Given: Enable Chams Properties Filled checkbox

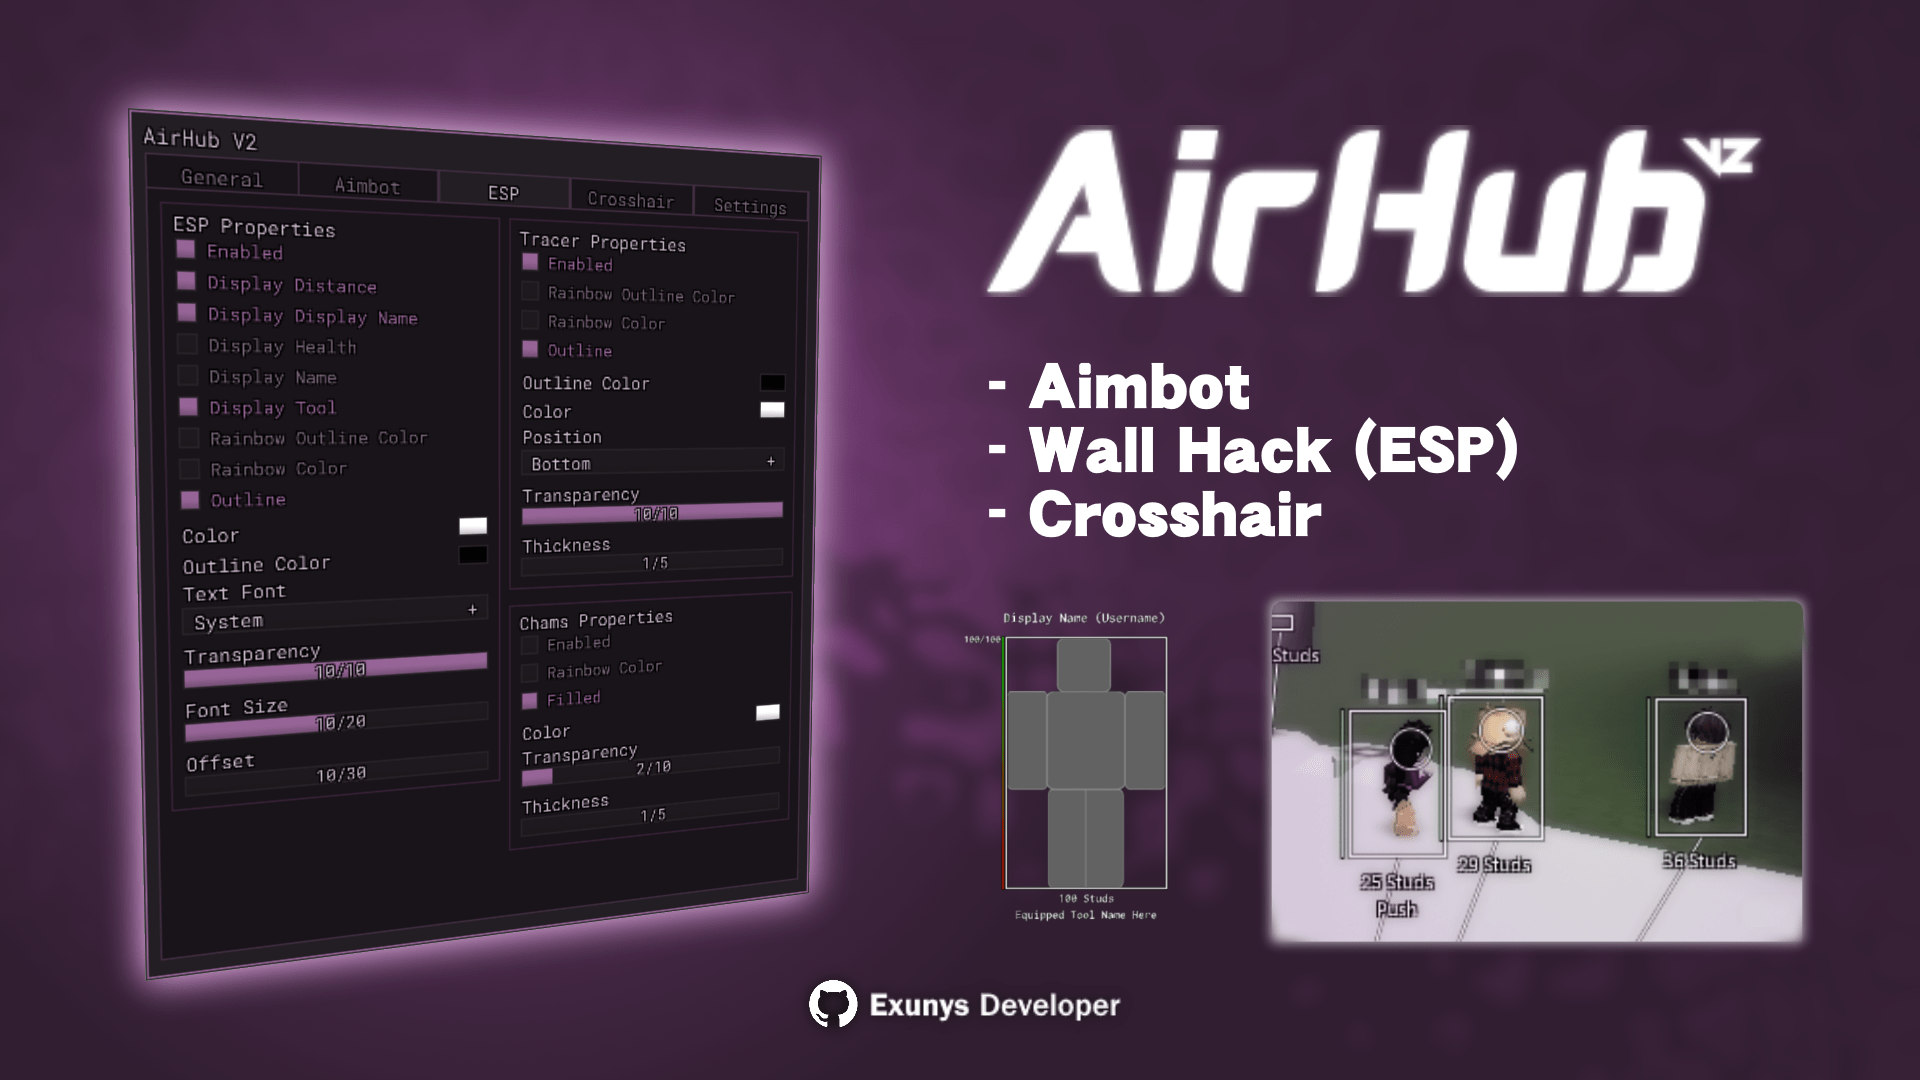Looking at the screenshot, I should (x=533, y=698).
